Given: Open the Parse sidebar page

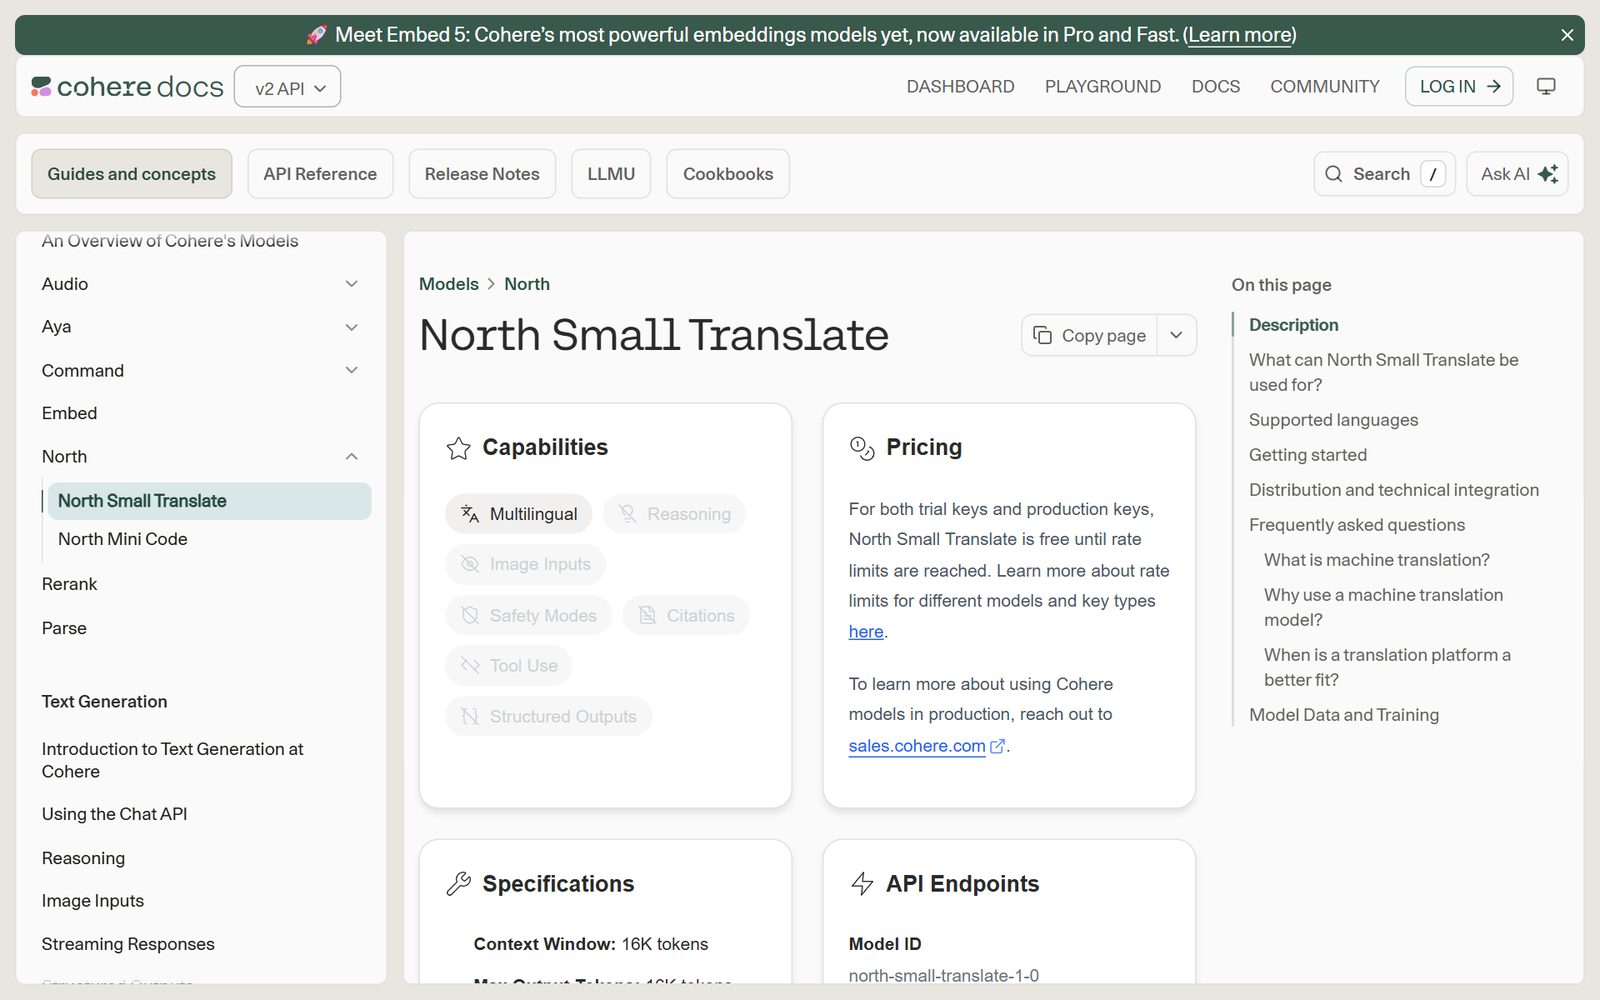Looking at the screenshot, I should [x=64, y=628].
